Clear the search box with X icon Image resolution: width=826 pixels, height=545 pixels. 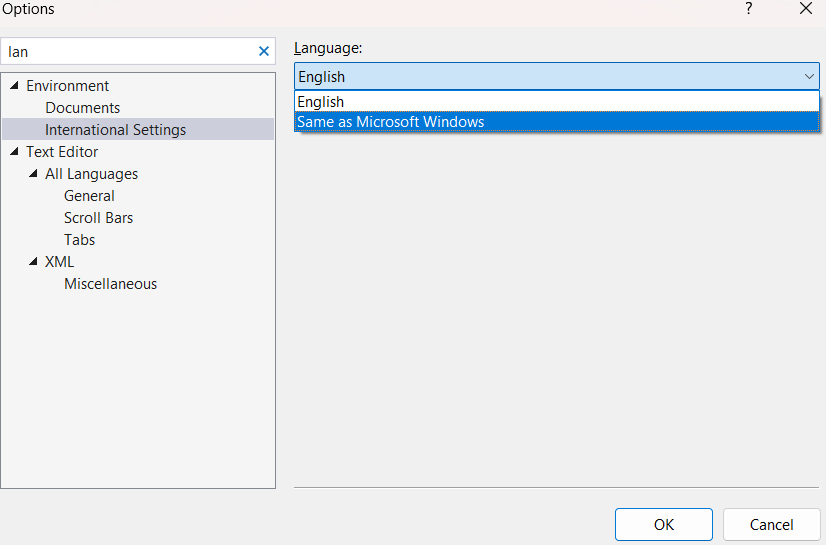tap(264, 51)
